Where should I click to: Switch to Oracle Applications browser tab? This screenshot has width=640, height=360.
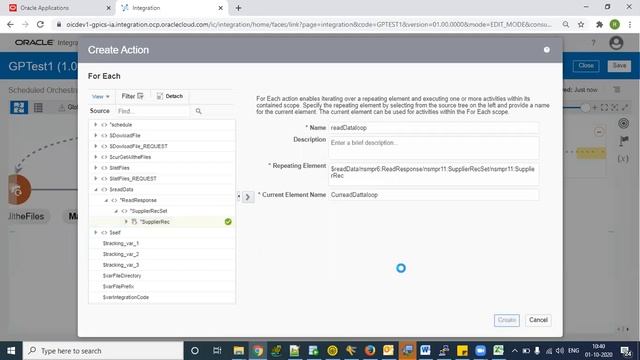[x=57, y=8]
